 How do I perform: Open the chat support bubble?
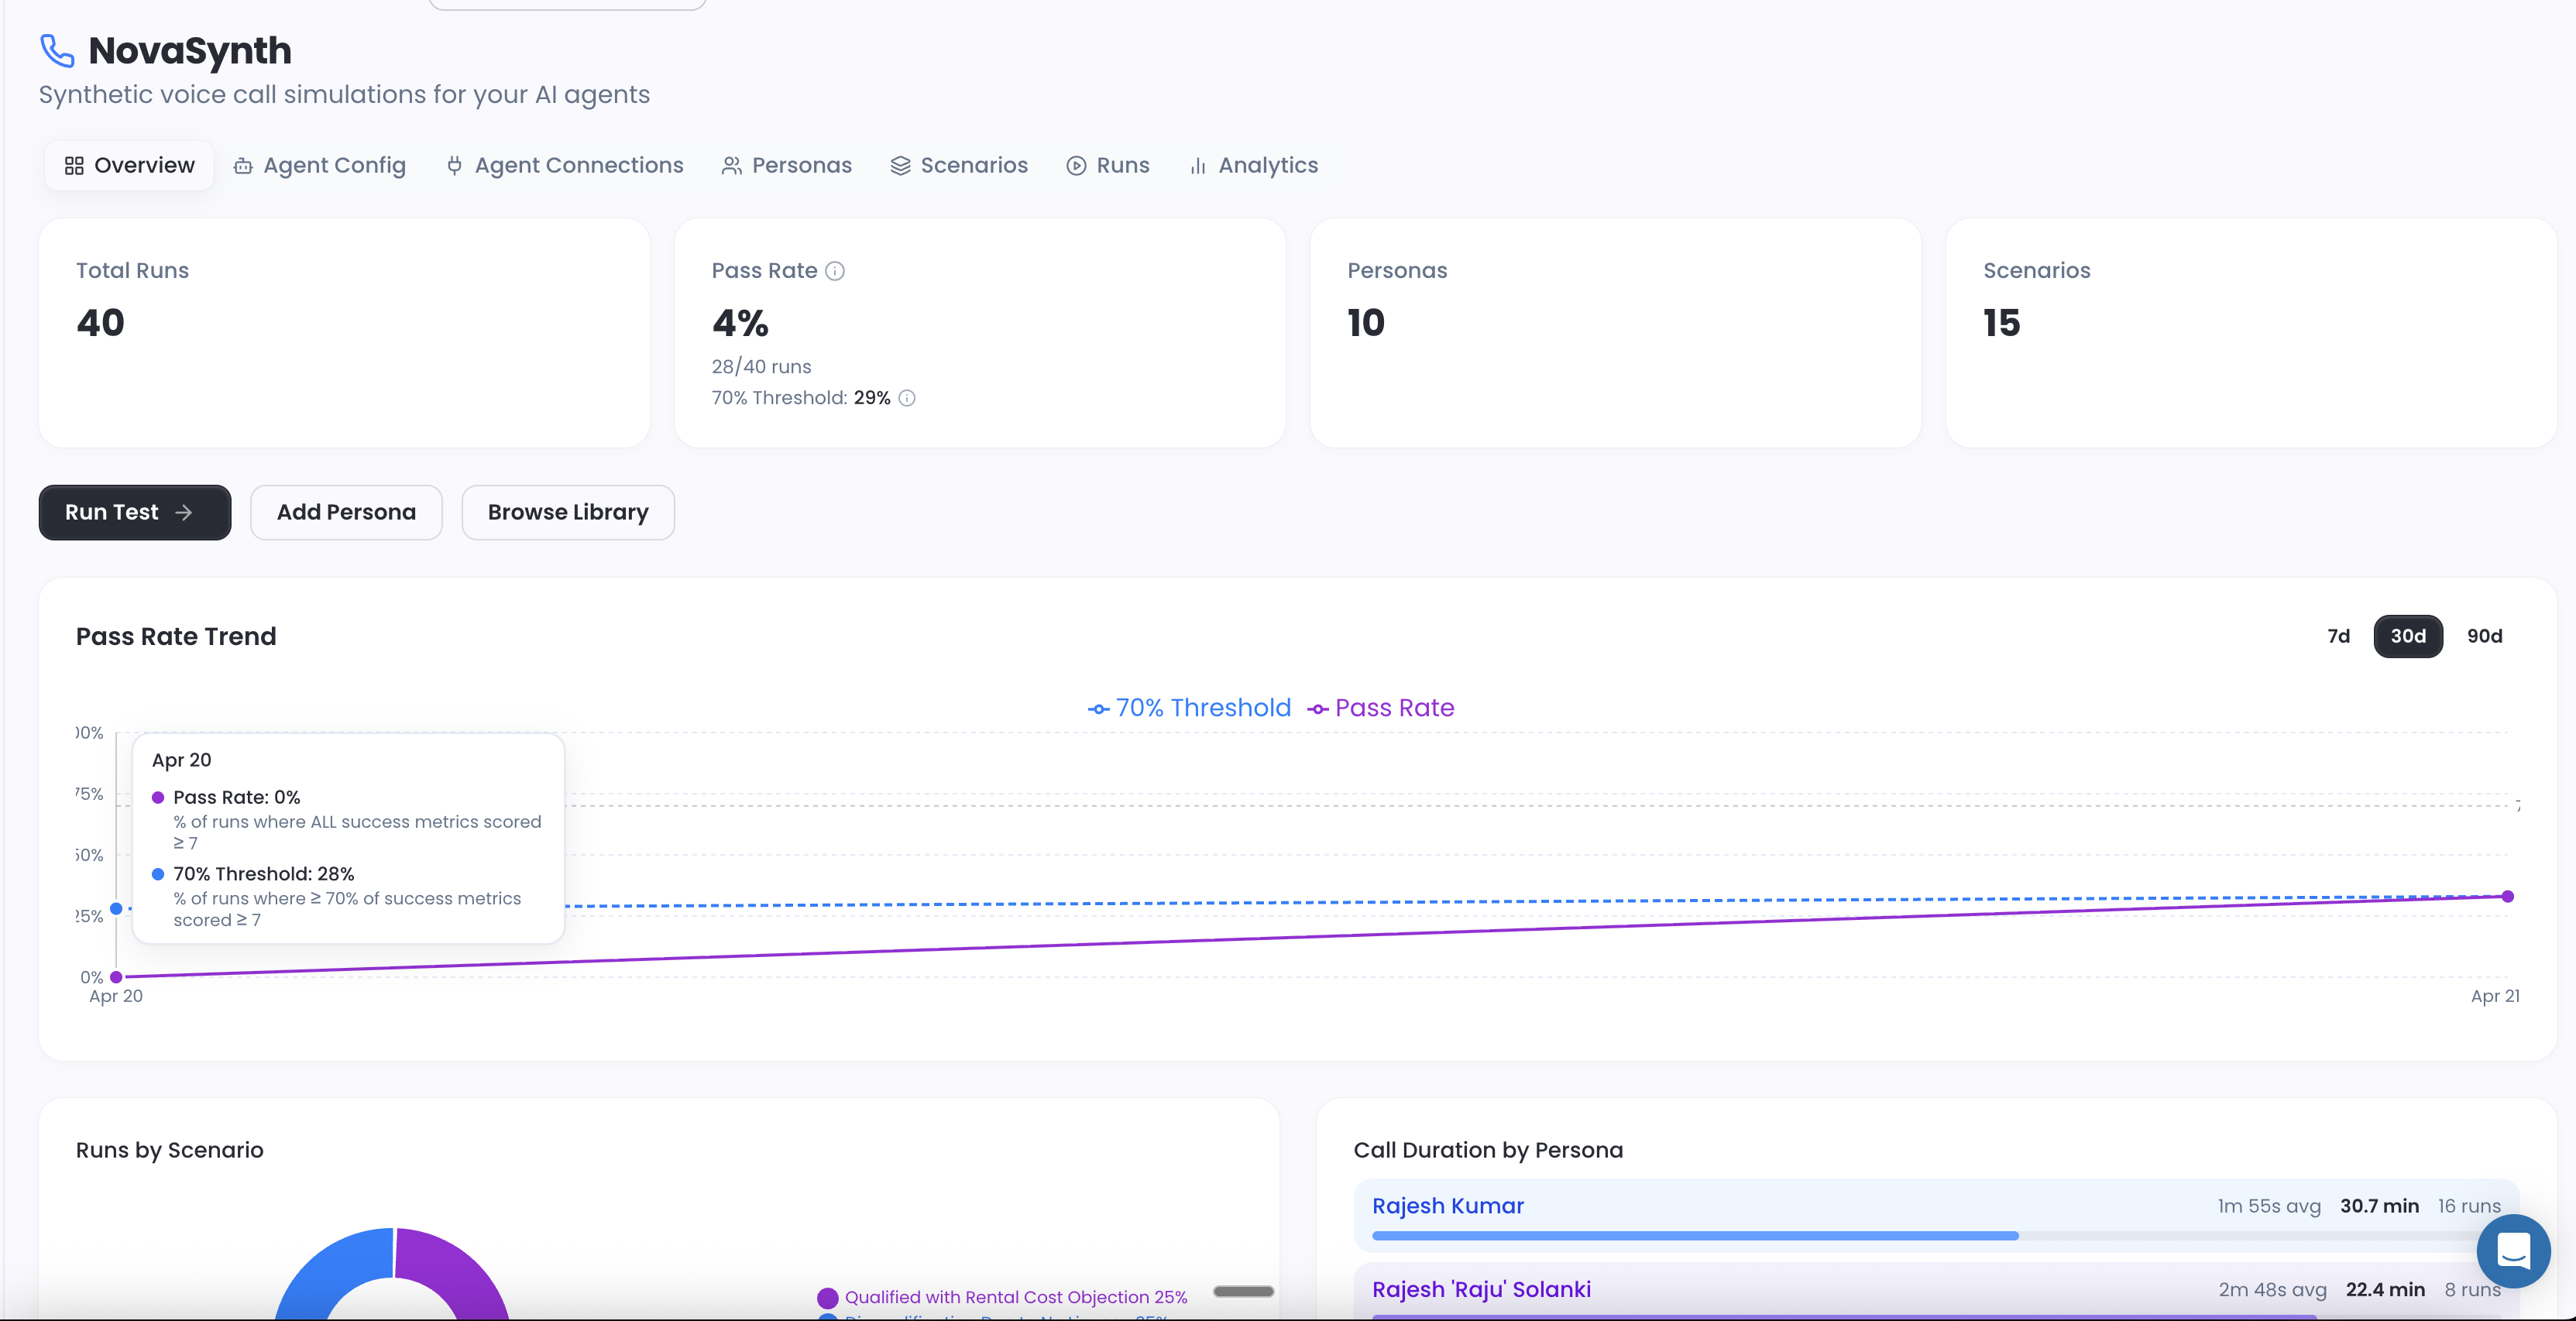2514,1251
